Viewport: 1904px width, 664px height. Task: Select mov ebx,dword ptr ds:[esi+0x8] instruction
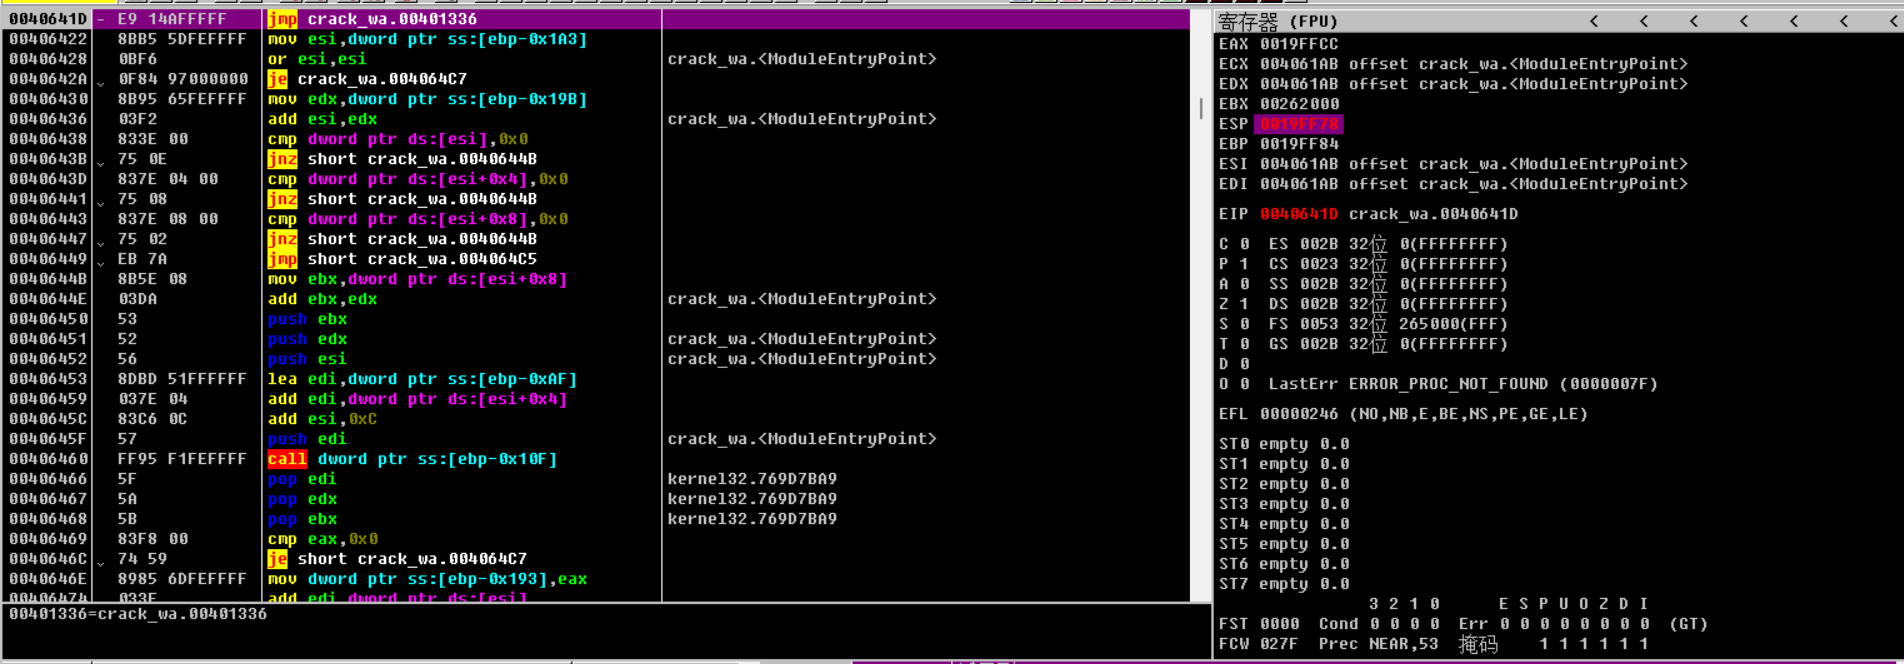tap(417, 279)
